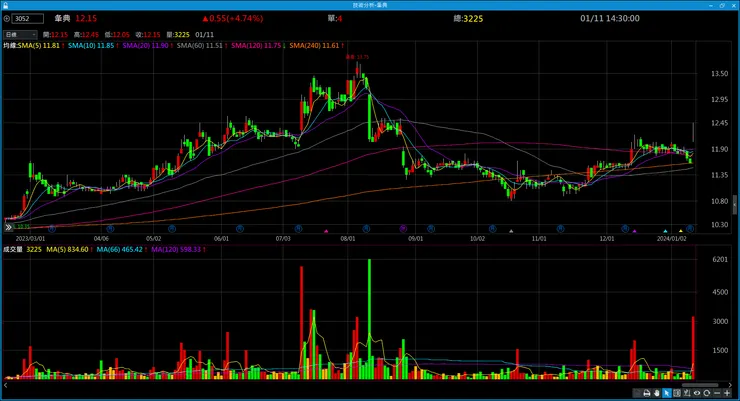Click the circular refresh icon
The width and height of the screenshot is (740, 401).
click(x=706, y=393)
